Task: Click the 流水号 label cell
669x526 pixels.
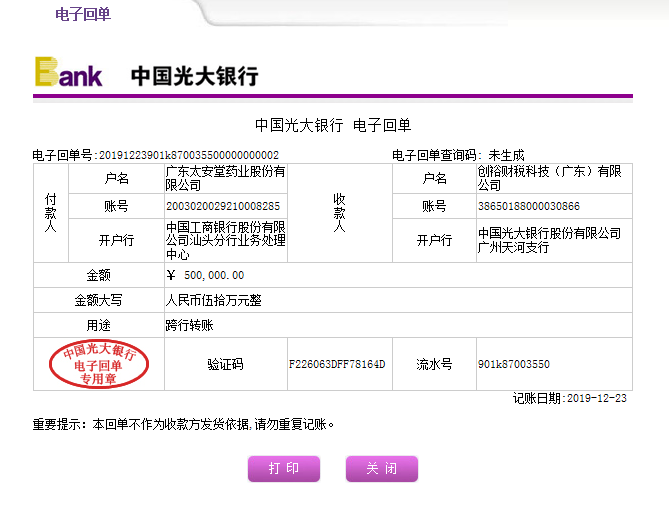Action: pyautogui.click(x=434, y=364)
